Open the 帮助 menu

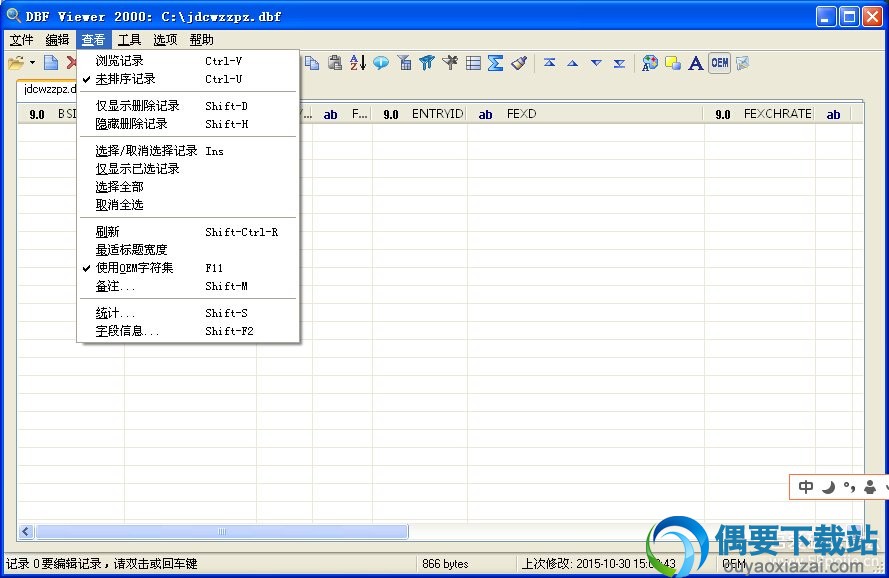point(201,40)
